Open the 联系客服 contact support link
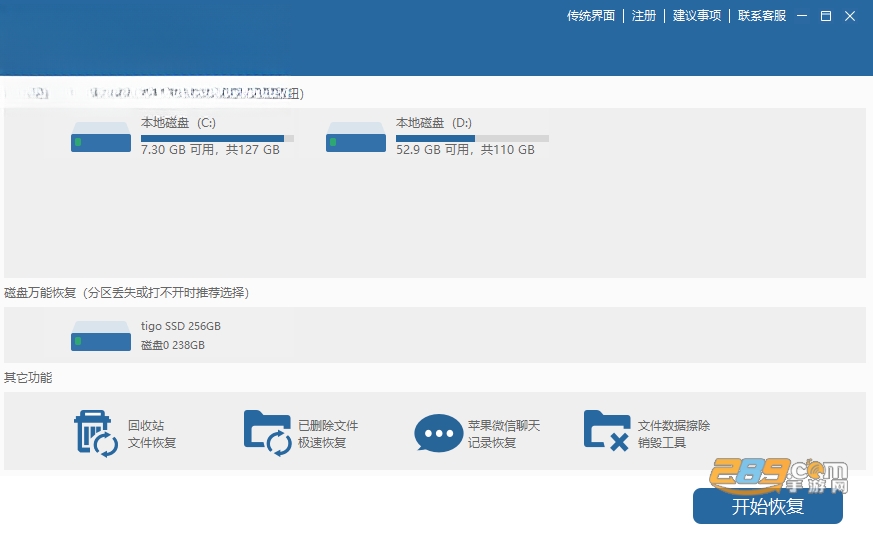Screen dimensions: 873x534 click(762, 16)
